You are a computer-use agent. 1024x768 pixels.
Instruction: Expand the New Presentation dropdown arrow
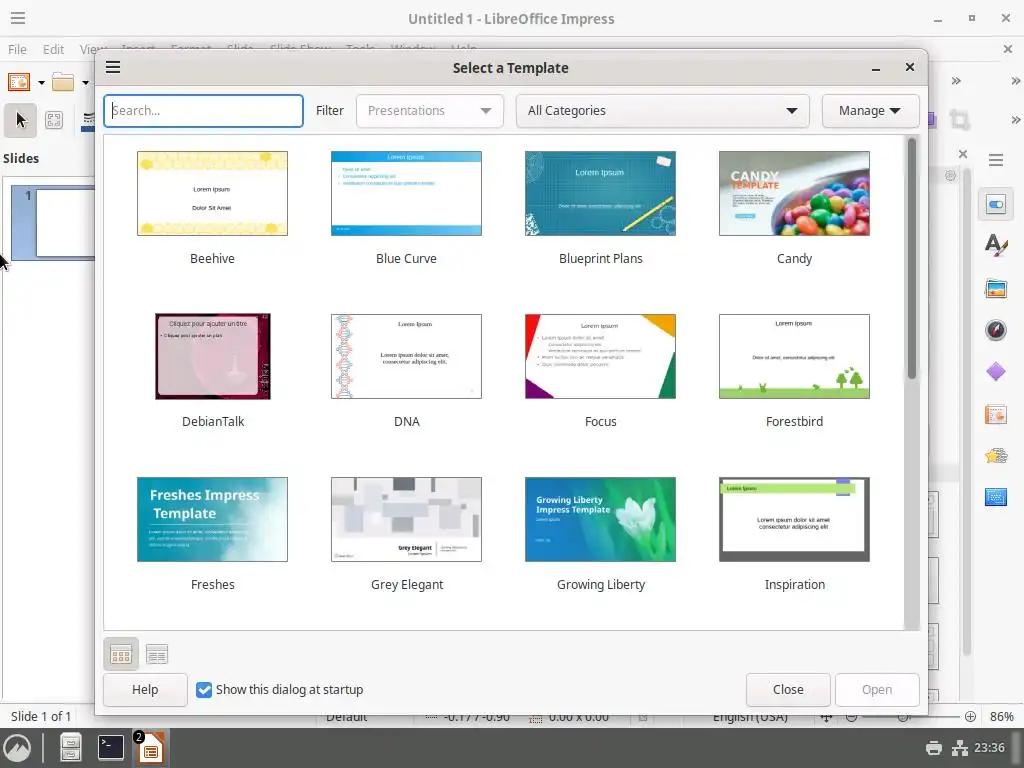[x=41, y=83]
